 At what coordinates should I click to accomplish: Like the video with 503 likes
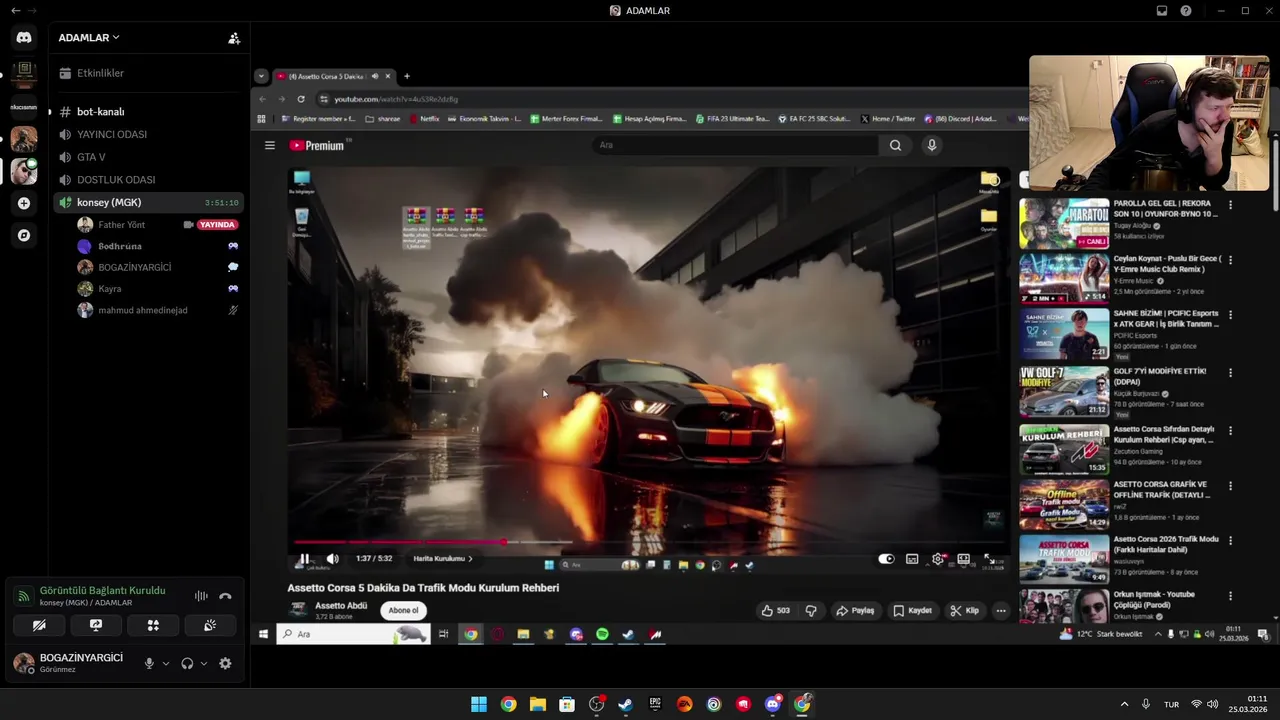tap(776, 610)
